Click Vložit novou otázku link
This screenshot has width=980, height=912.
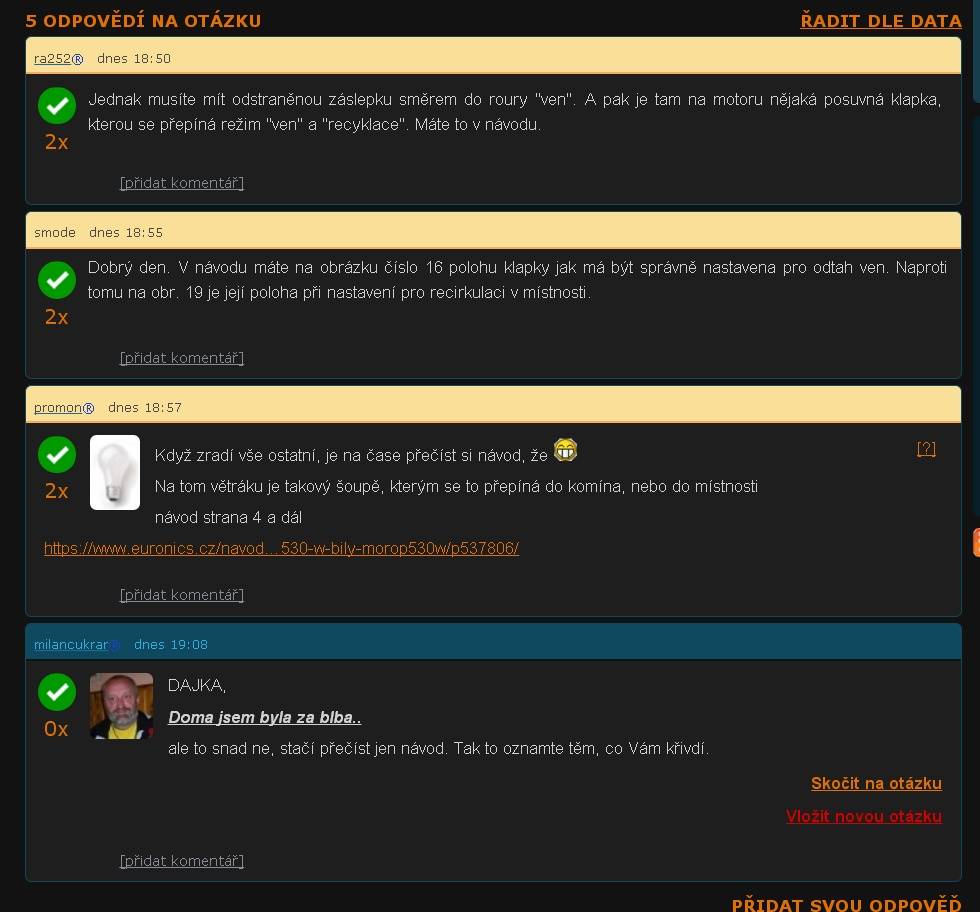[864, 816]
